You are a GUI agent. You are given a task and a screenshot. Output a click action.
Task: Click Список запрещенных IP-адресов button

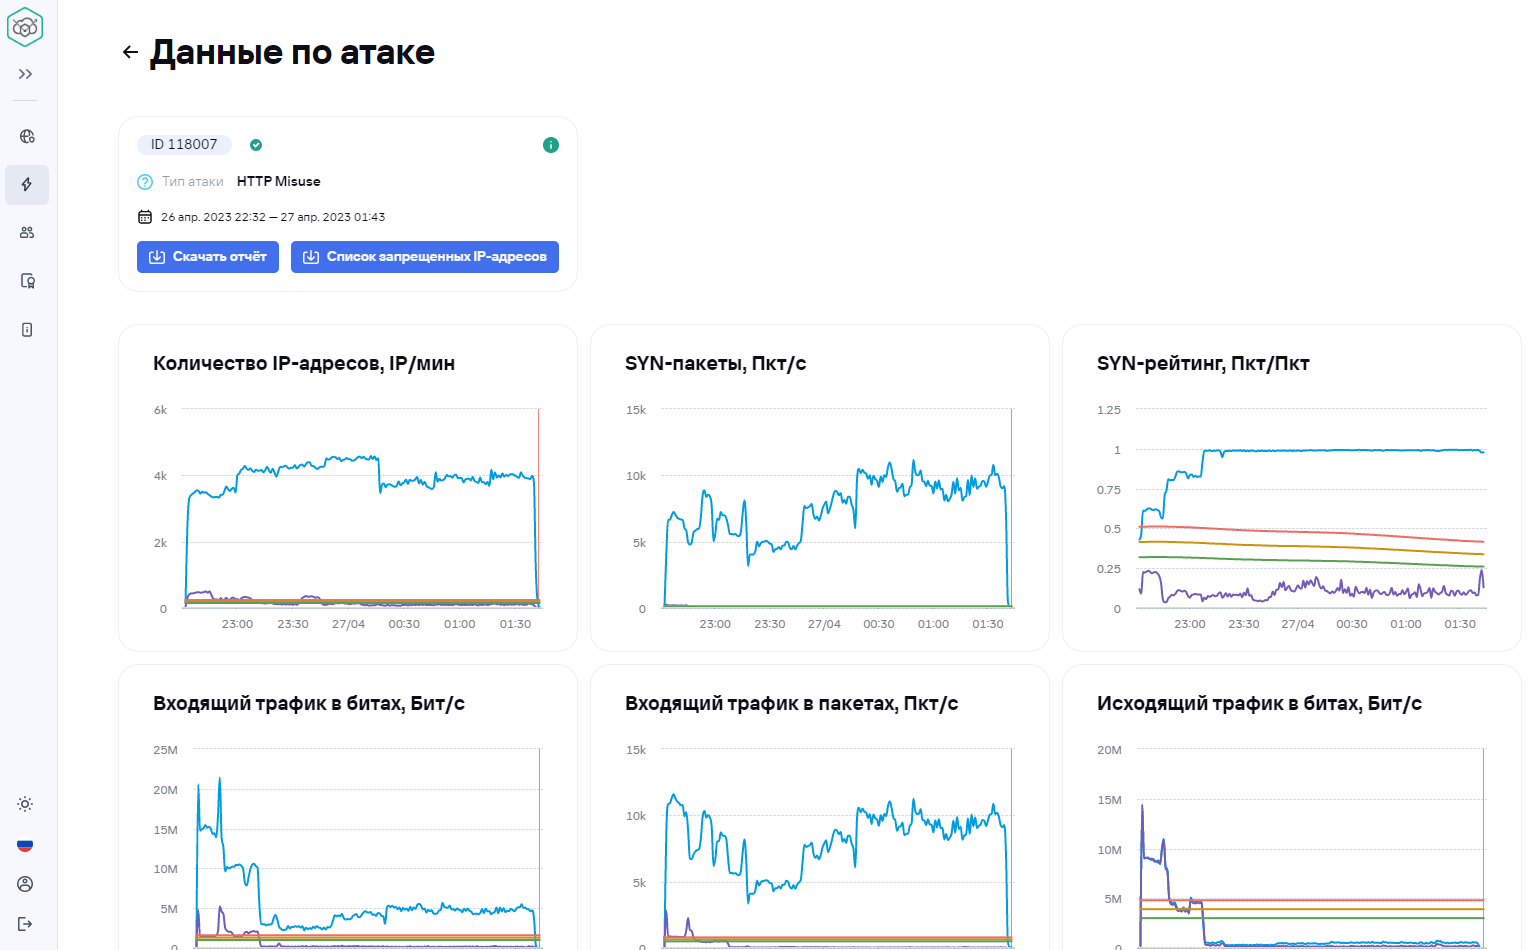(x=425, y=257)
